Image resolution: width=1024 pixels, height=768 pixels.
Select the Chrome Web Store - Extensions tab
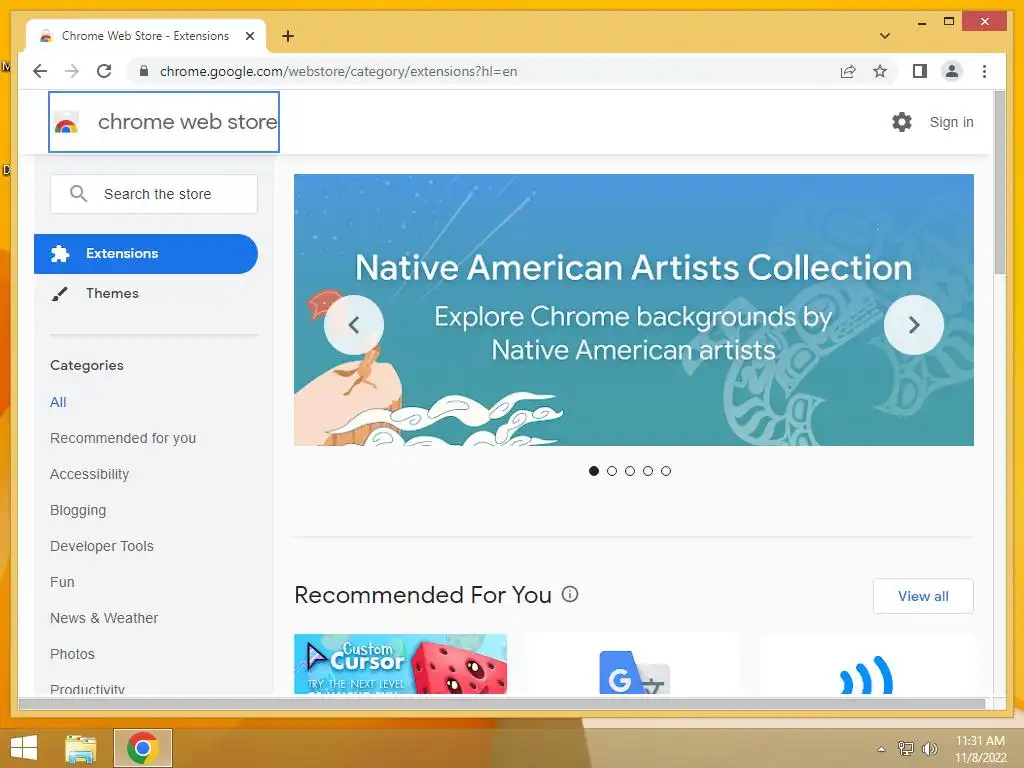(x=146, y=36)
